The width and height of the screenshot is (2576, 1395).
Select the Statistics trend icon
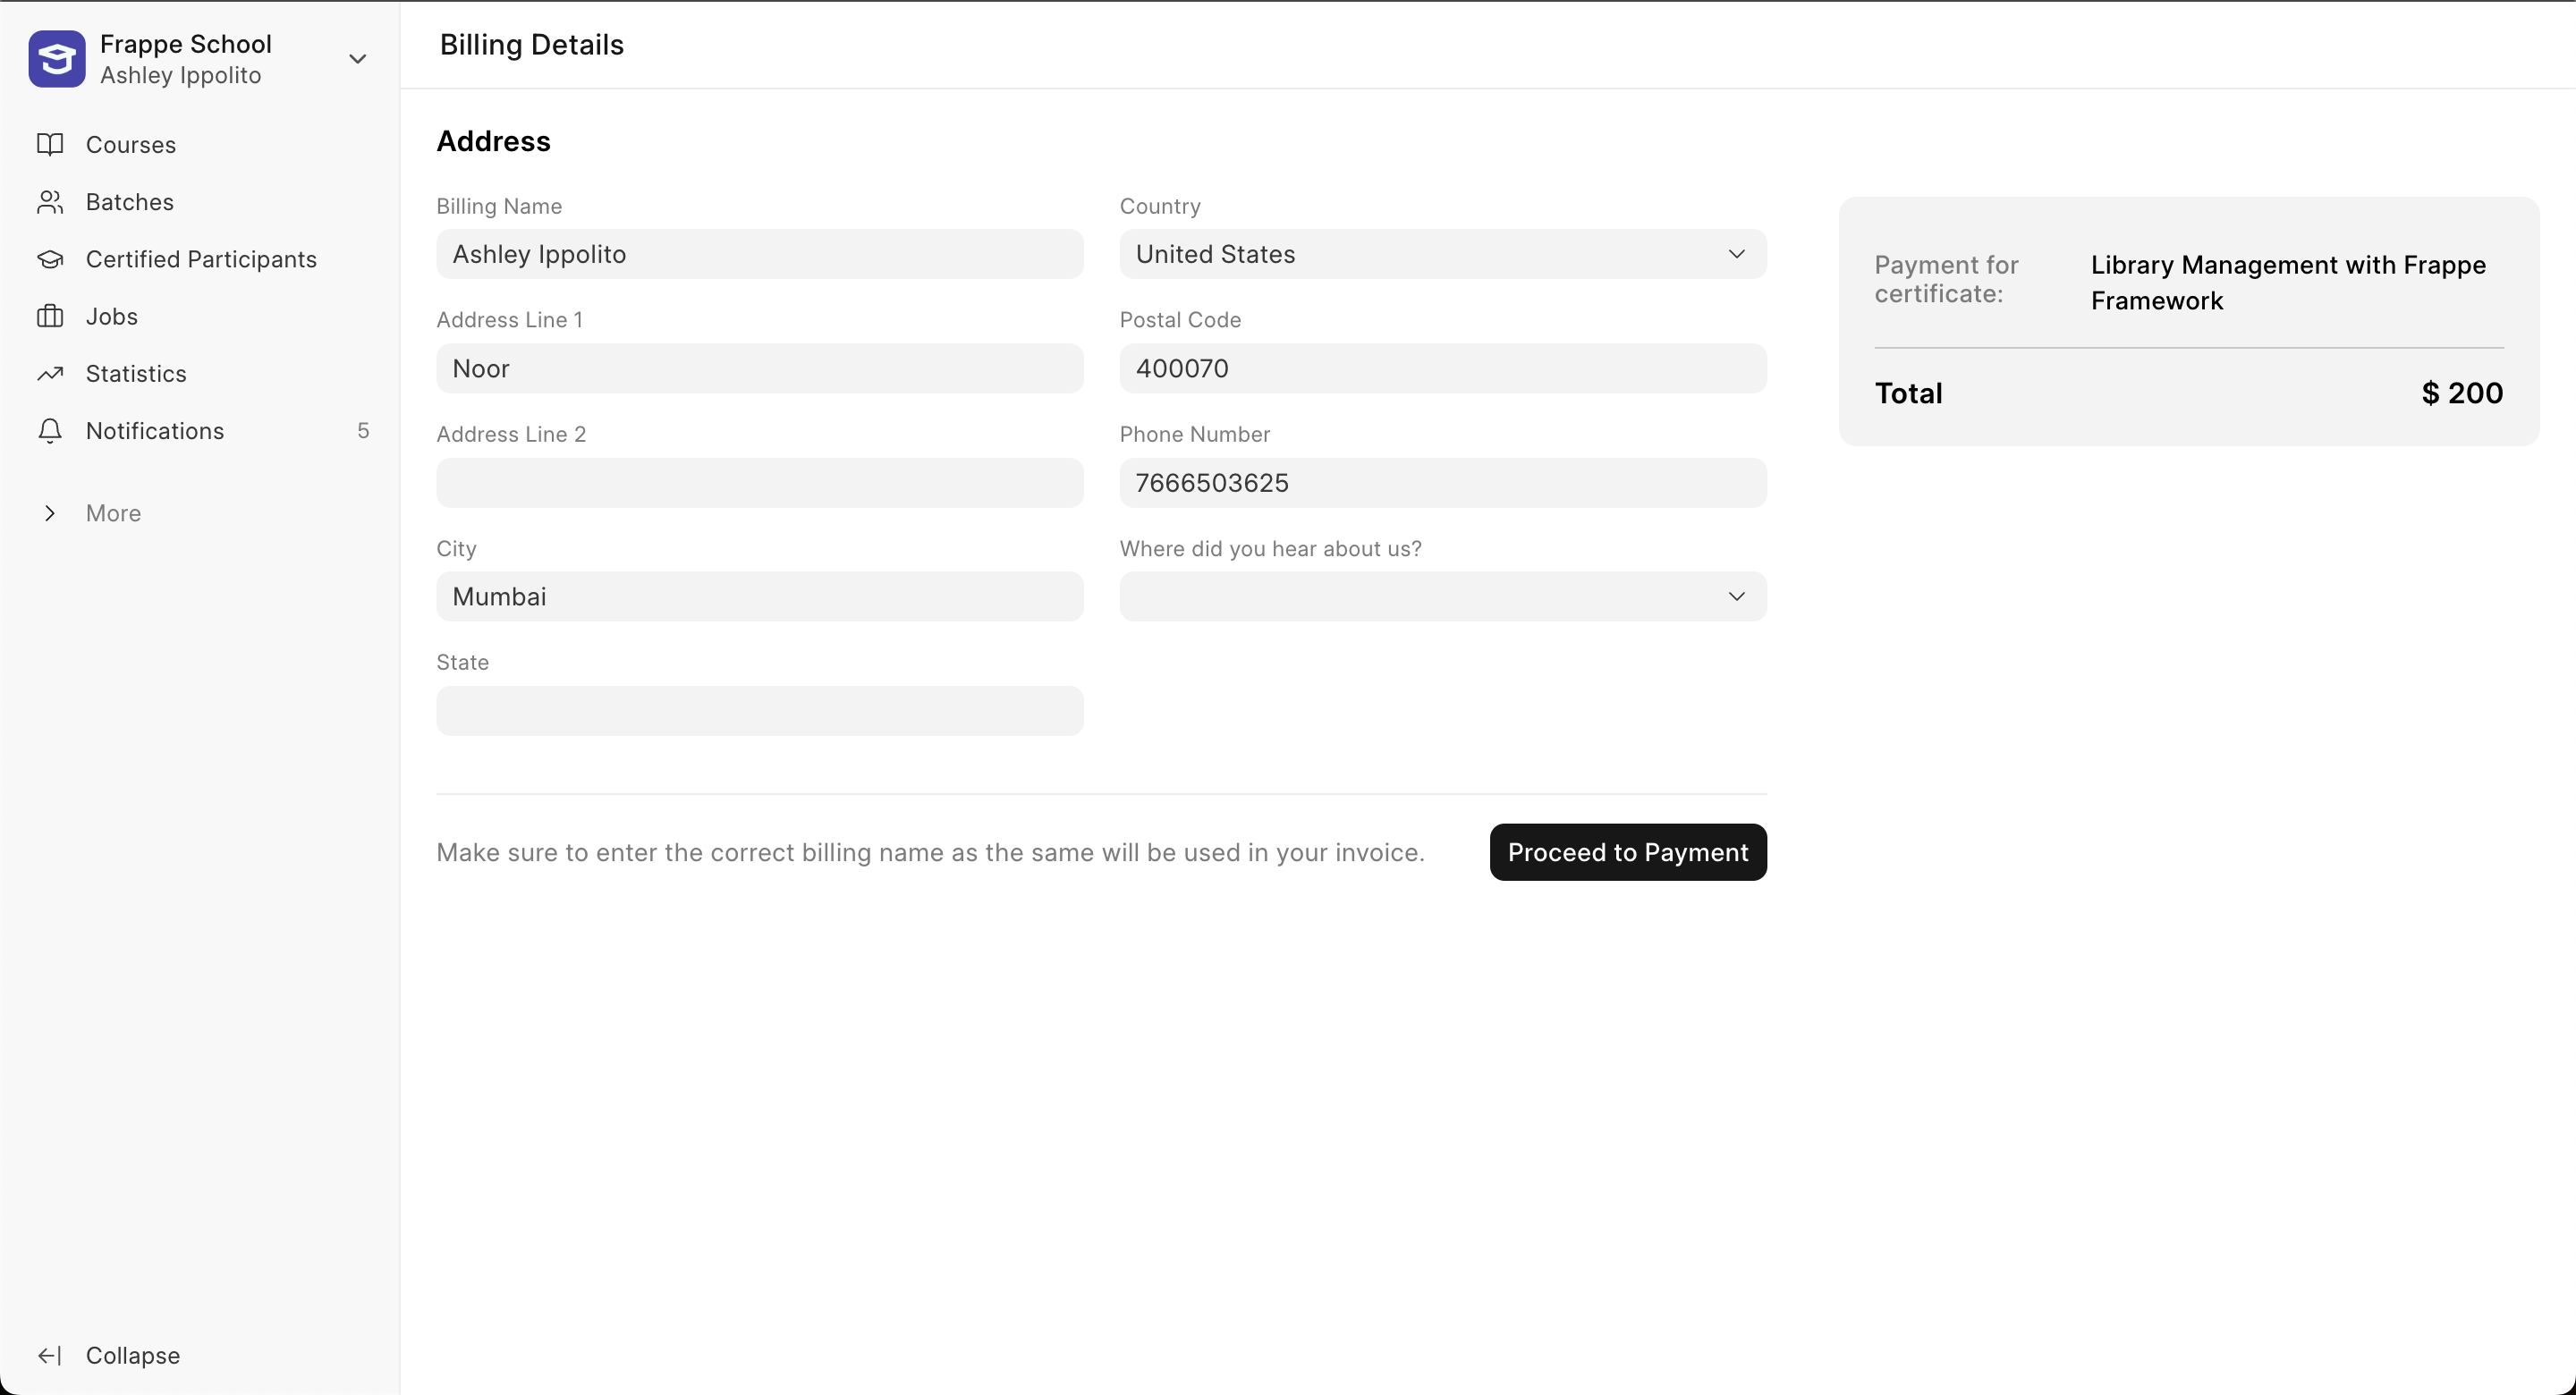(x=50, y=373)
